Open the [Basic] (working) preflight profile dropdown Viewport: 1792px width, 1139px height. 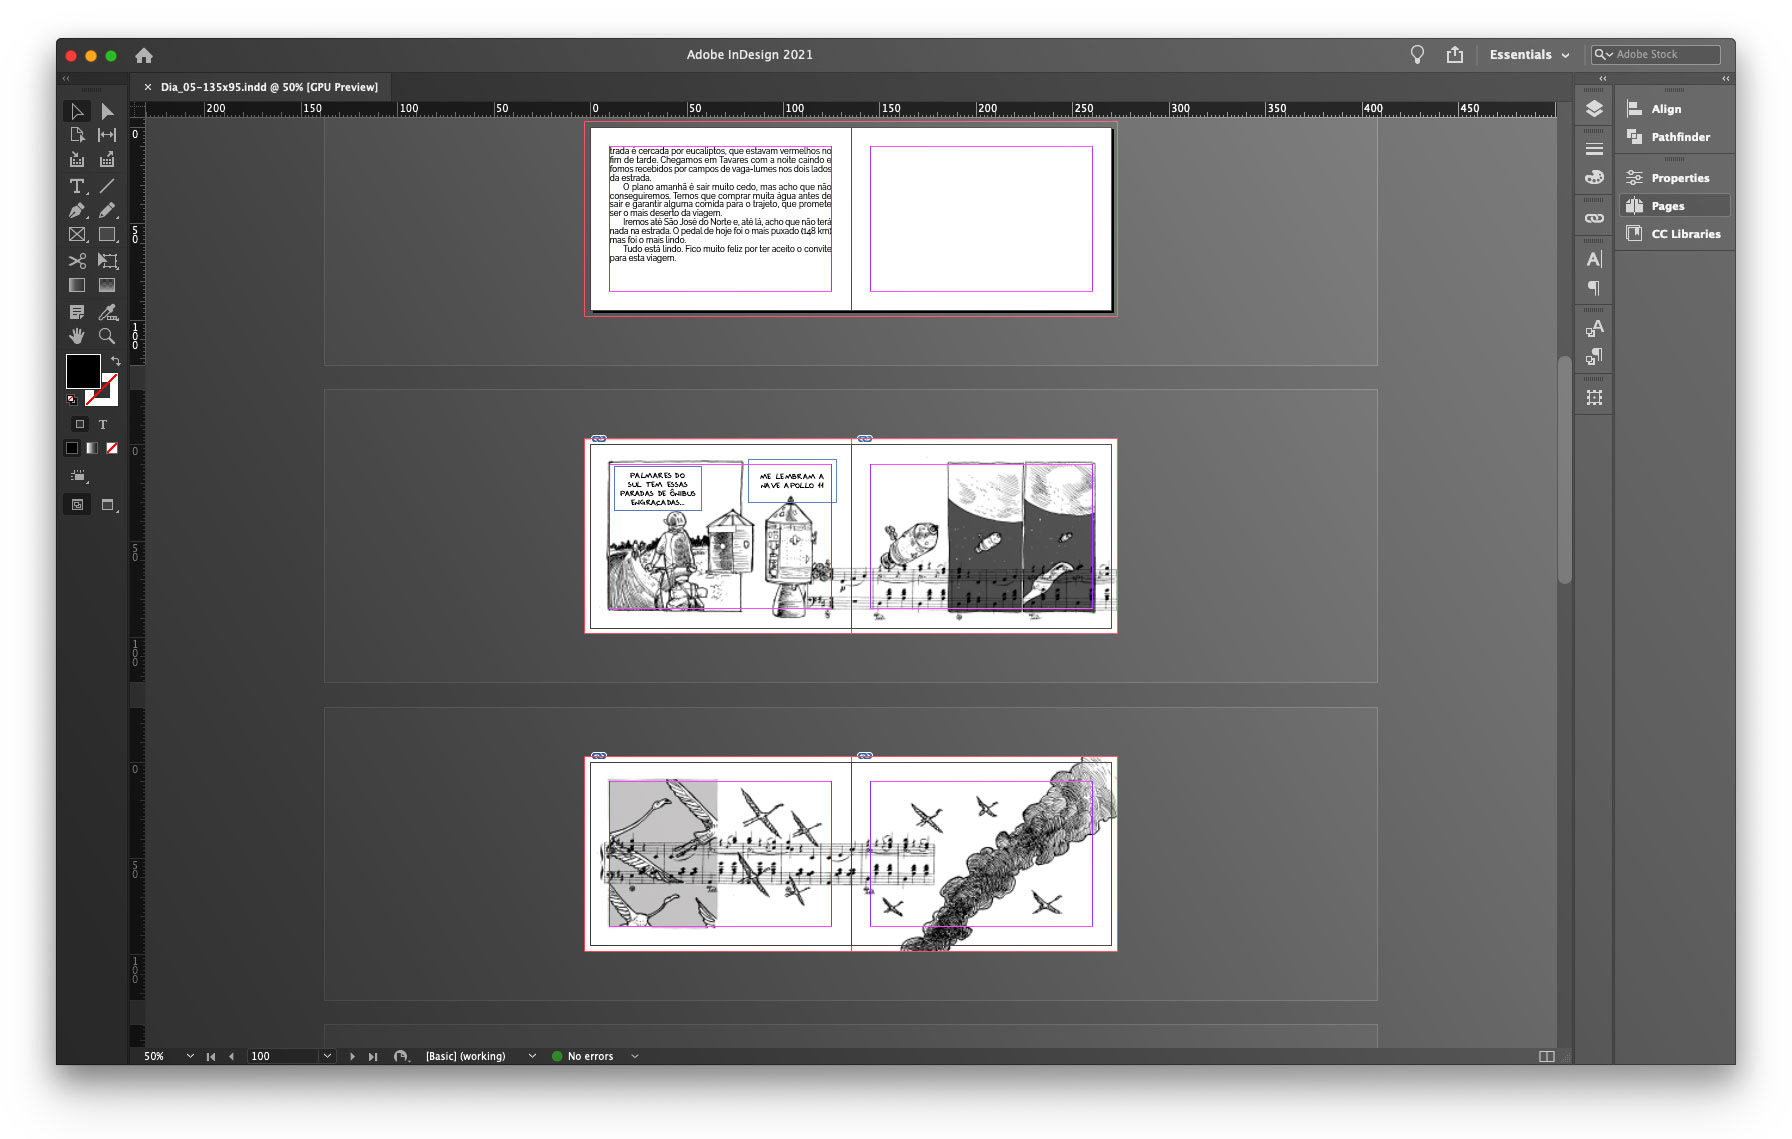[532, 1056]
